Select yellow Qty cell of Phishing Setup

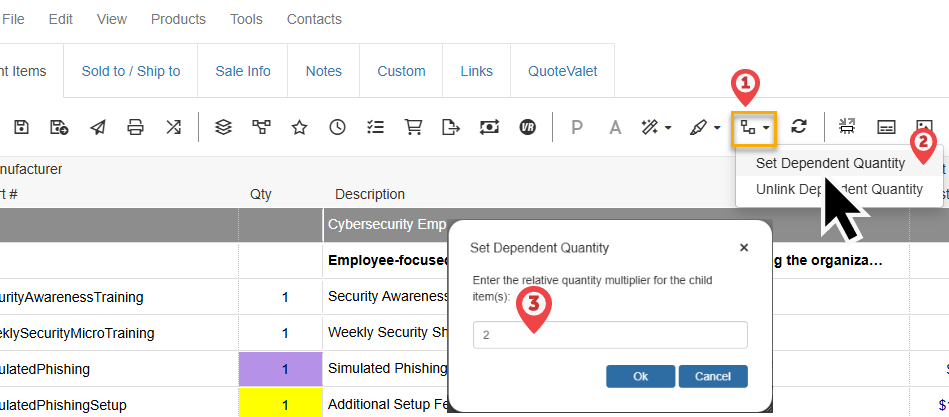(281, 403)
